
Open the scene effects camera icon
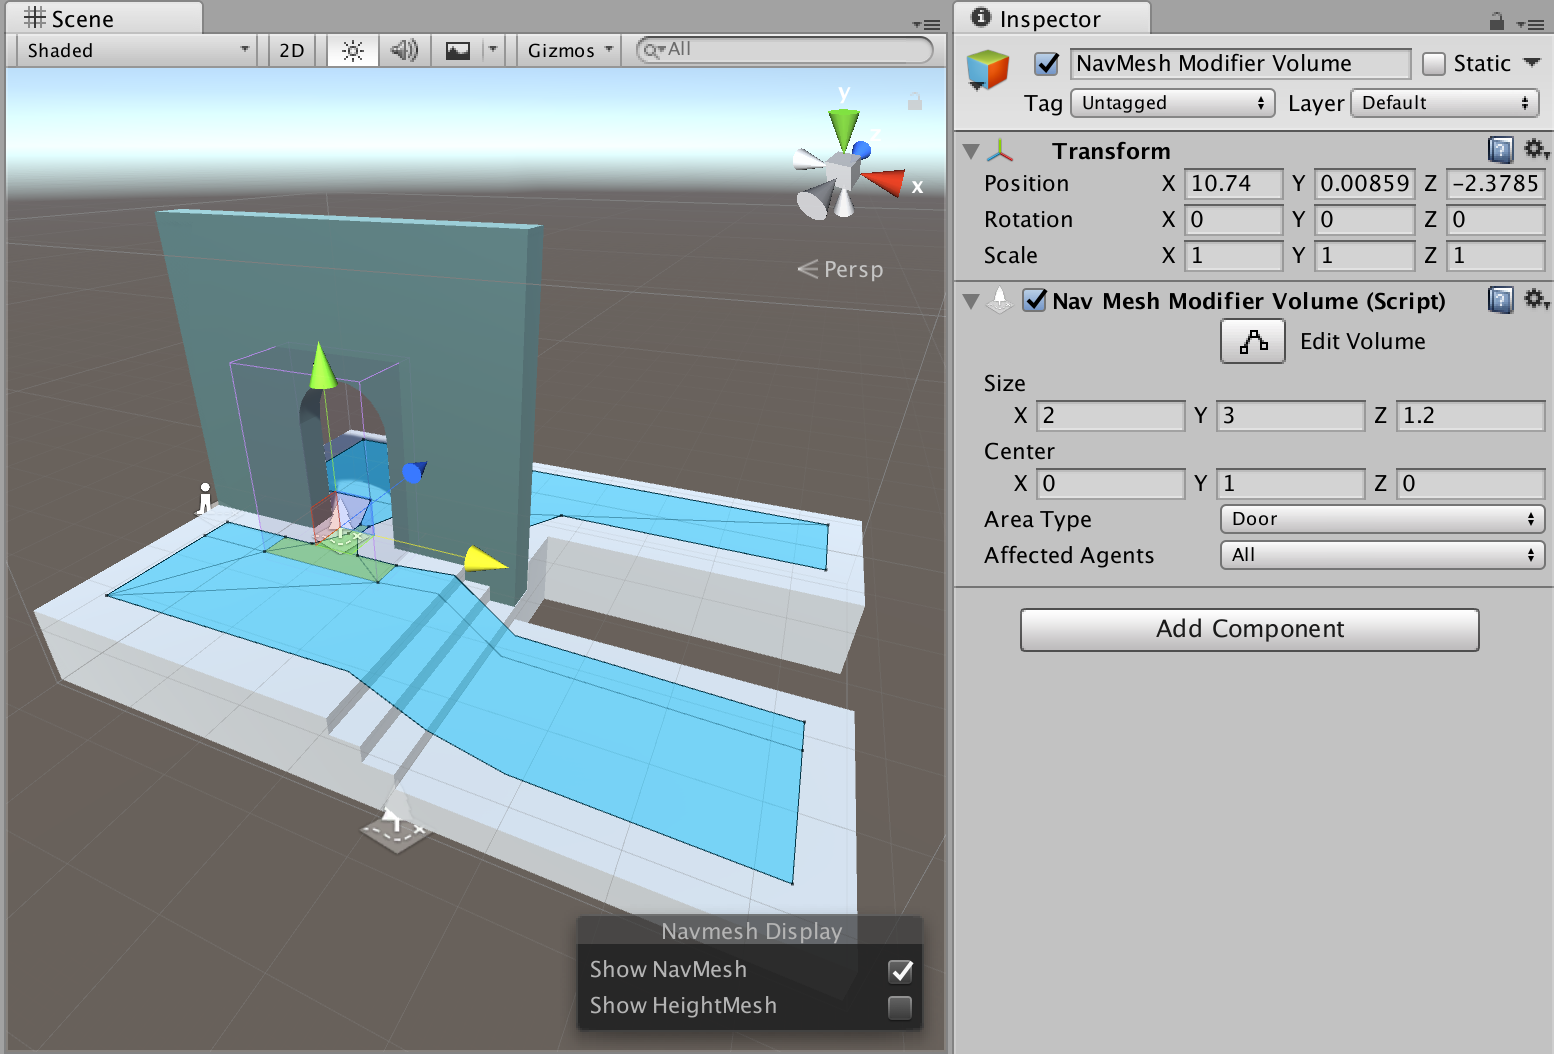458,50
